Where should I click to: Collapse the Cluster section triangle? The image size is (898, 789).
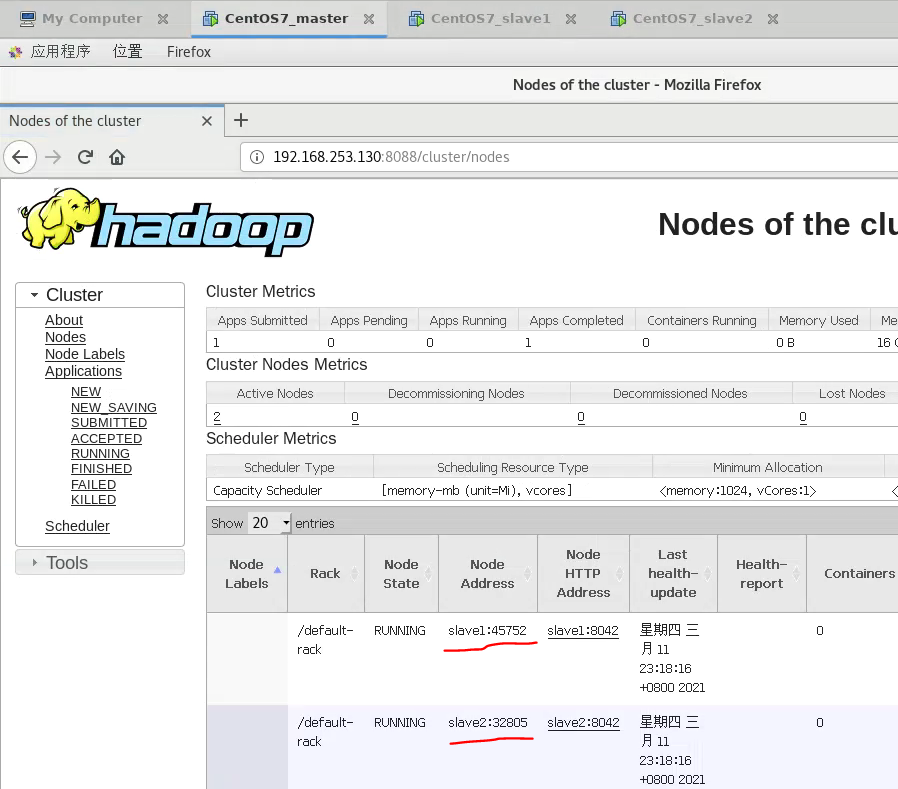34,295
